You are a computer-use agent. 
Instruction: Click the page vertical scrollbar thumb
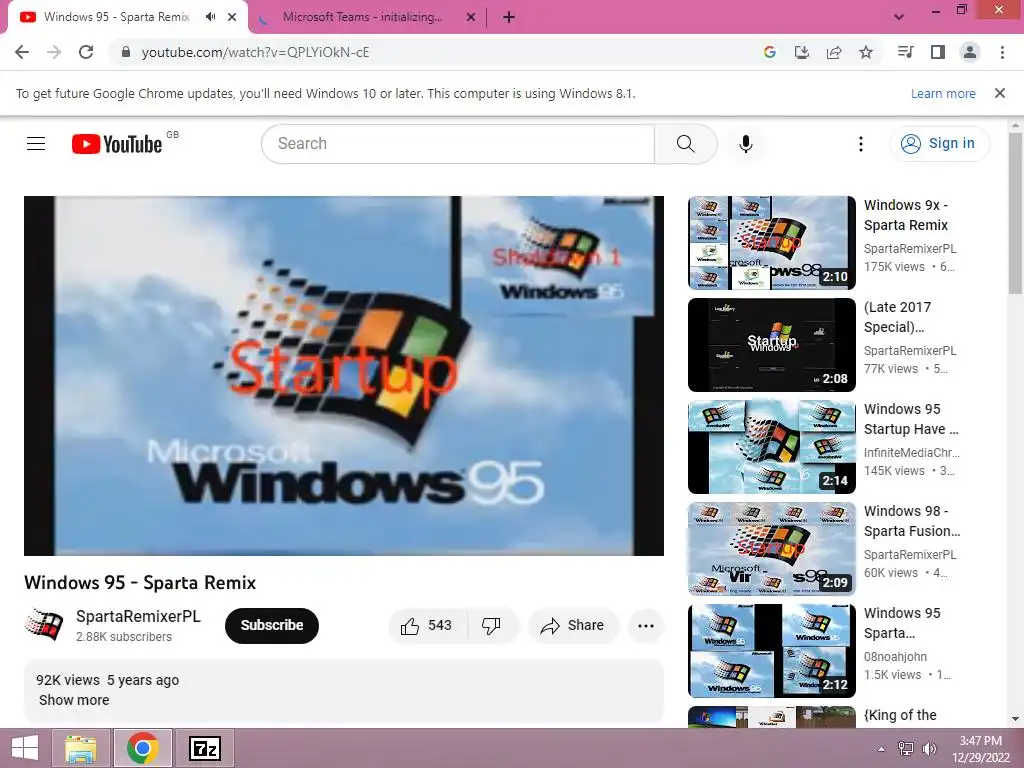pyautogui.click(x=1016, y=214)
